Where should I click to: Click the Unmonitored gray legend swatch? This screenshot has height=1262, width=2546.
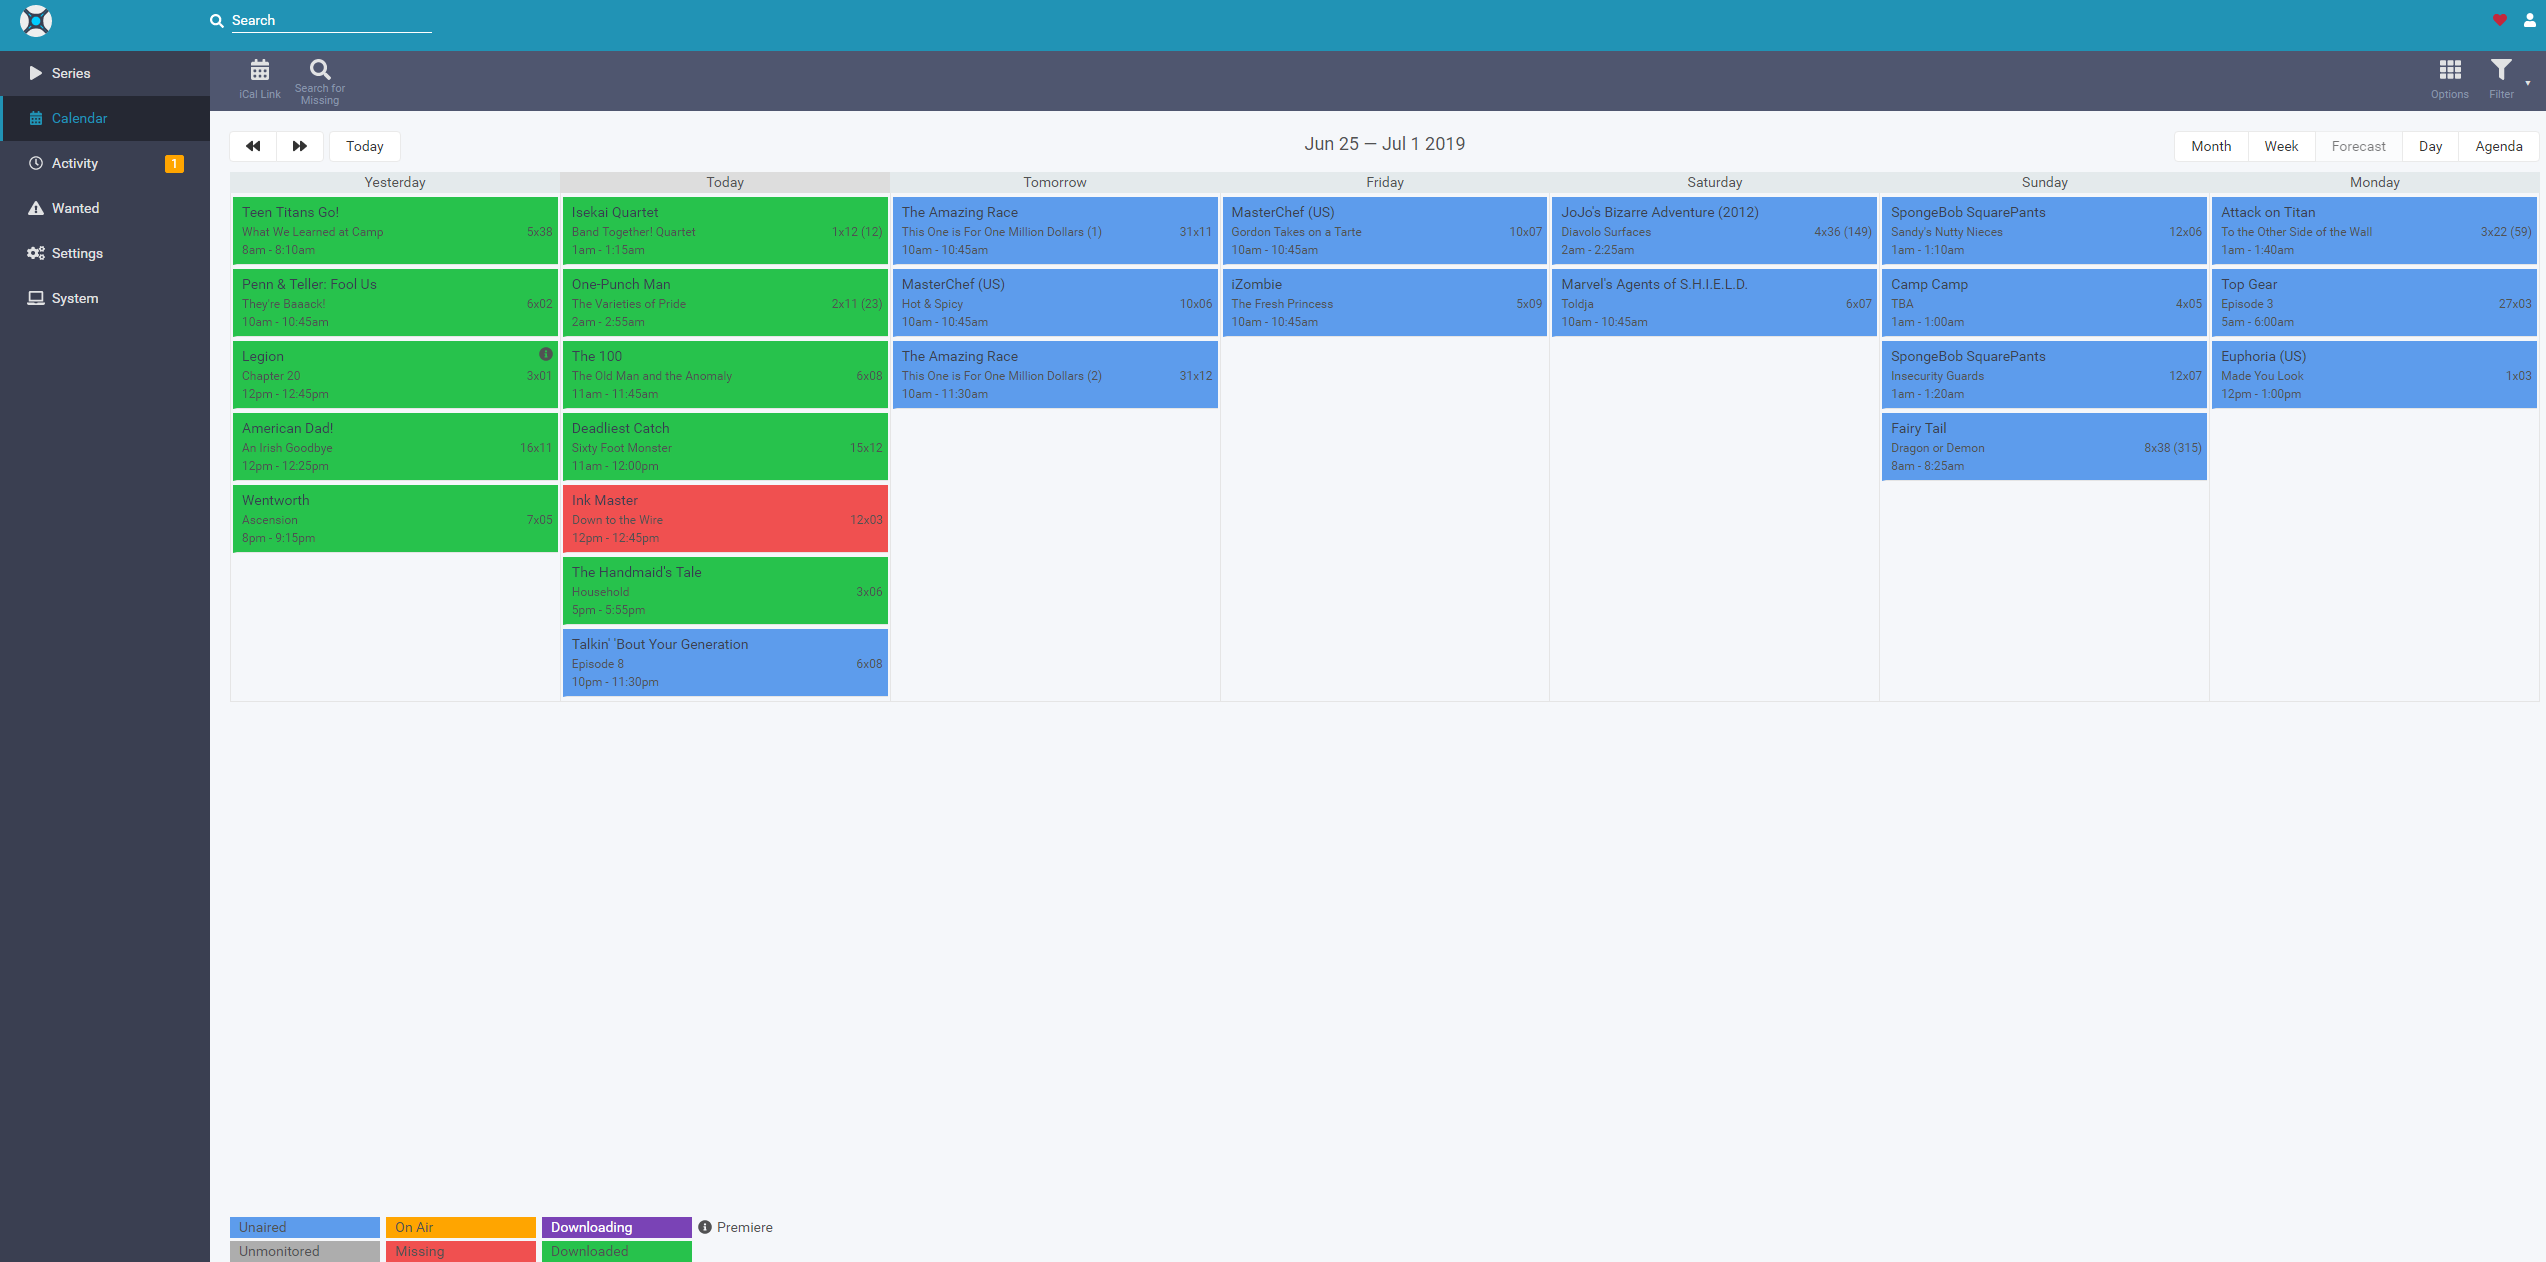click(305, 1251)
